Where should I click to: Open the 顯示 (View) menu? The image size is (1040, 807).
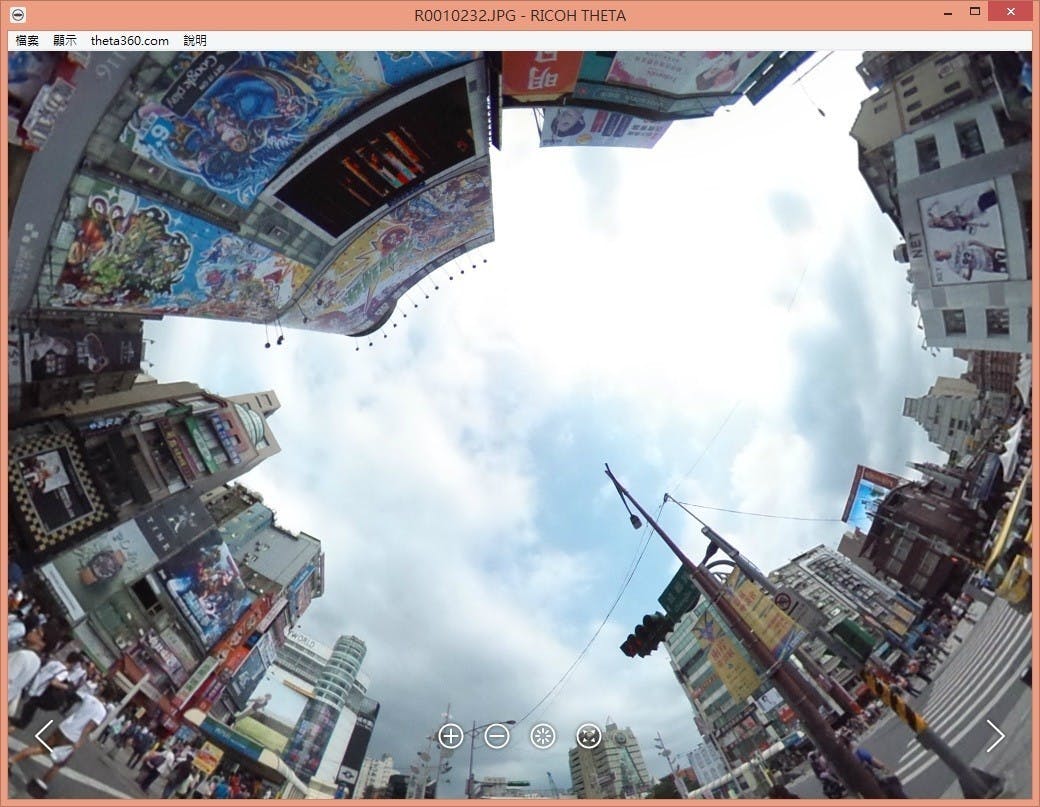[65, 41]
